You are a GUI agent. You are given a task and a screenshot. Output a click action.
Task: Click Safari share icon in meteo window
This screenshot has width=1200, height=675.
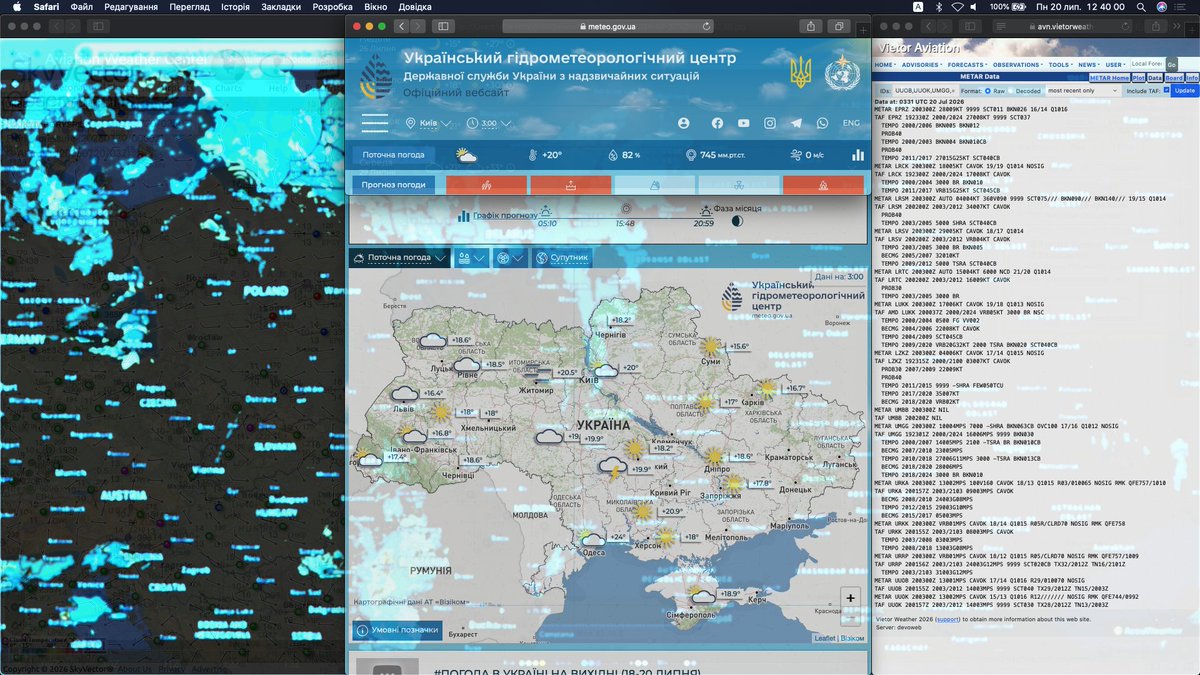811,26
